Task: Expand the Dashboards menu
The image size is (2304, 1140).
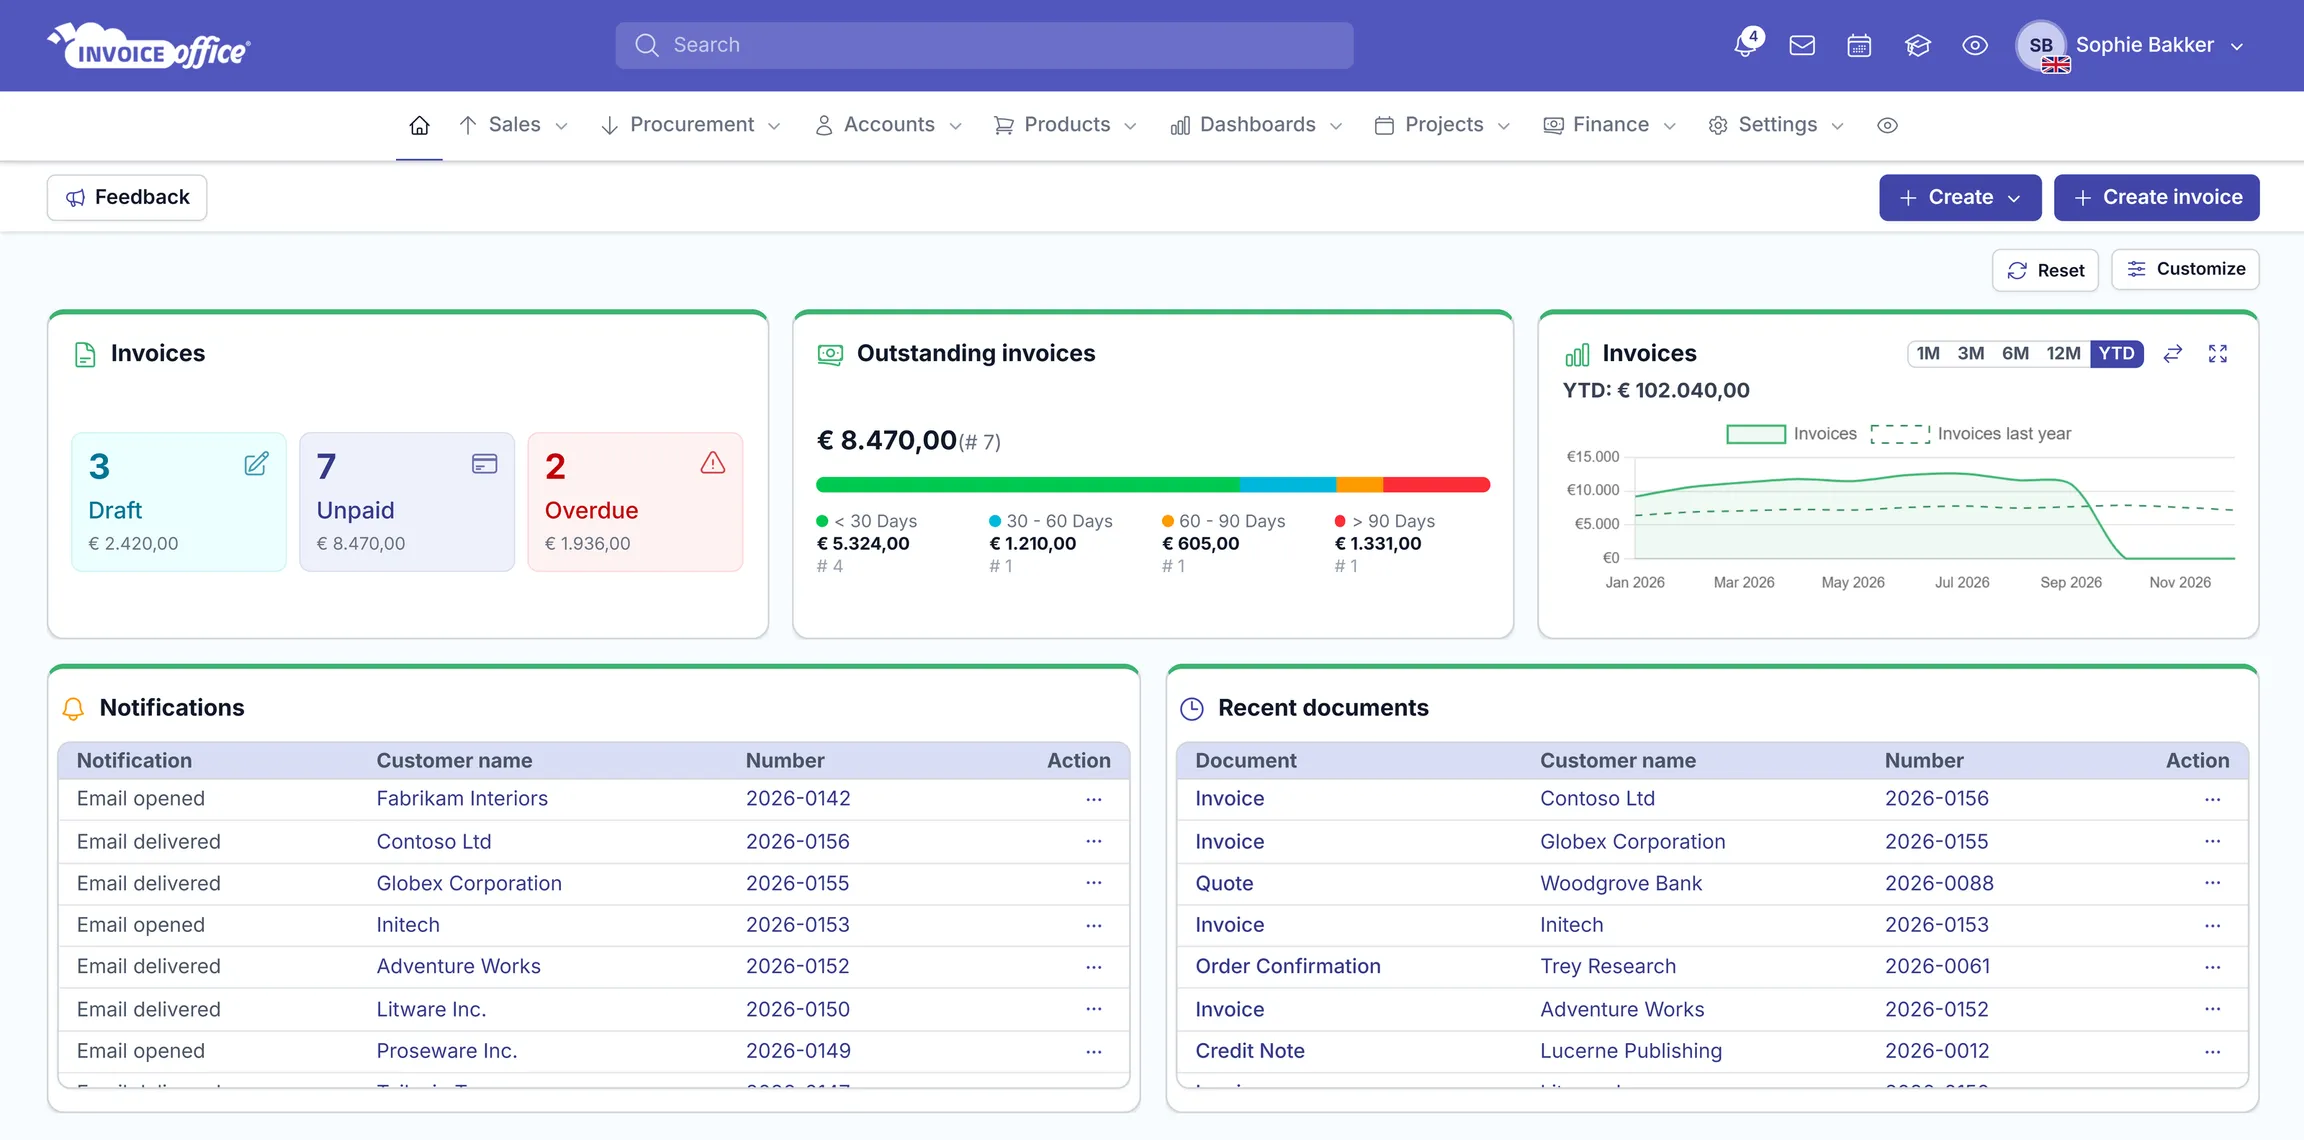Action: pyautogui.click(x=1256, y=125)
